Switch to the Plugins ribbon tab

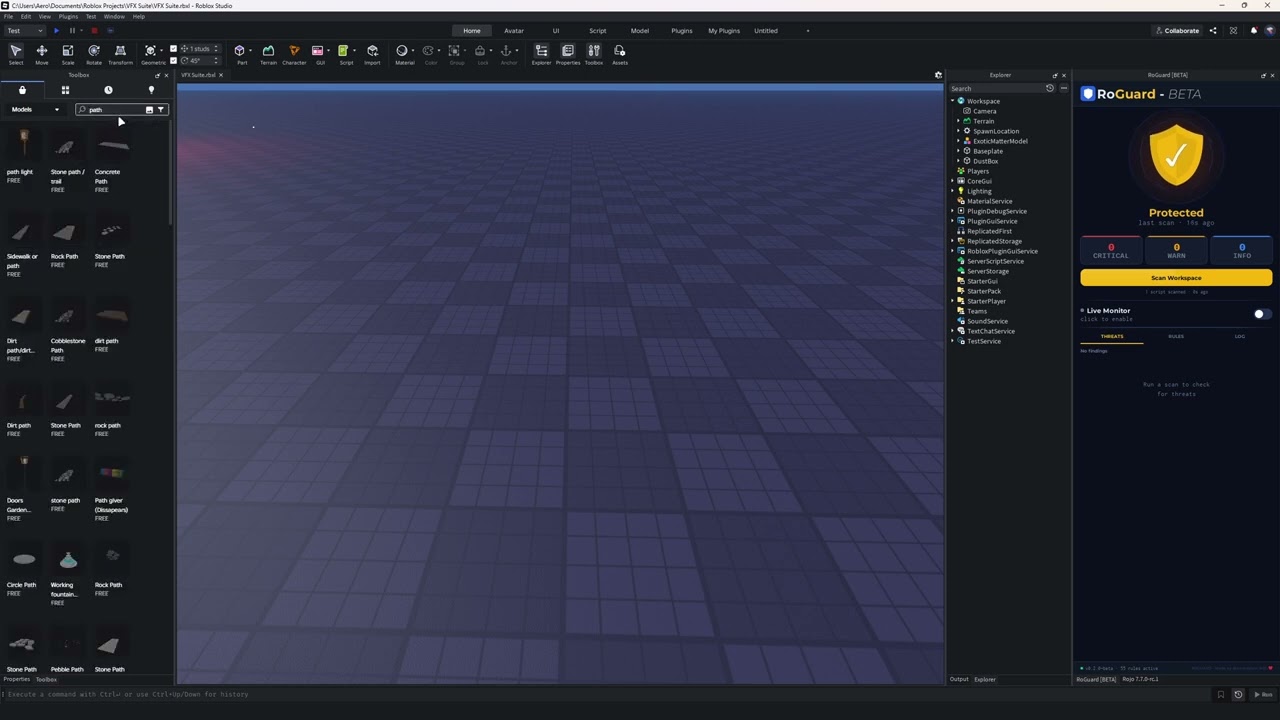[x=681, y=31]
